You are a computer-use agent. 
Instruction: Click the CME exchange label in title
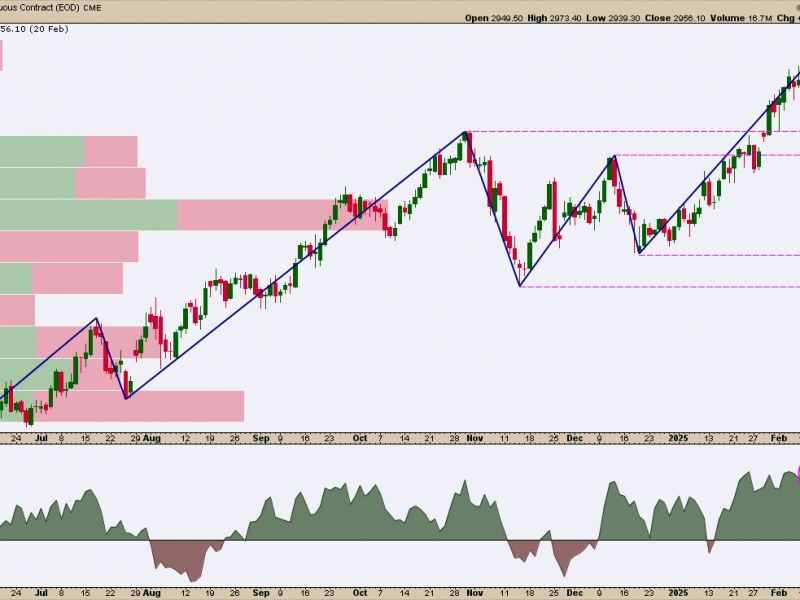[x=91, y=8]
